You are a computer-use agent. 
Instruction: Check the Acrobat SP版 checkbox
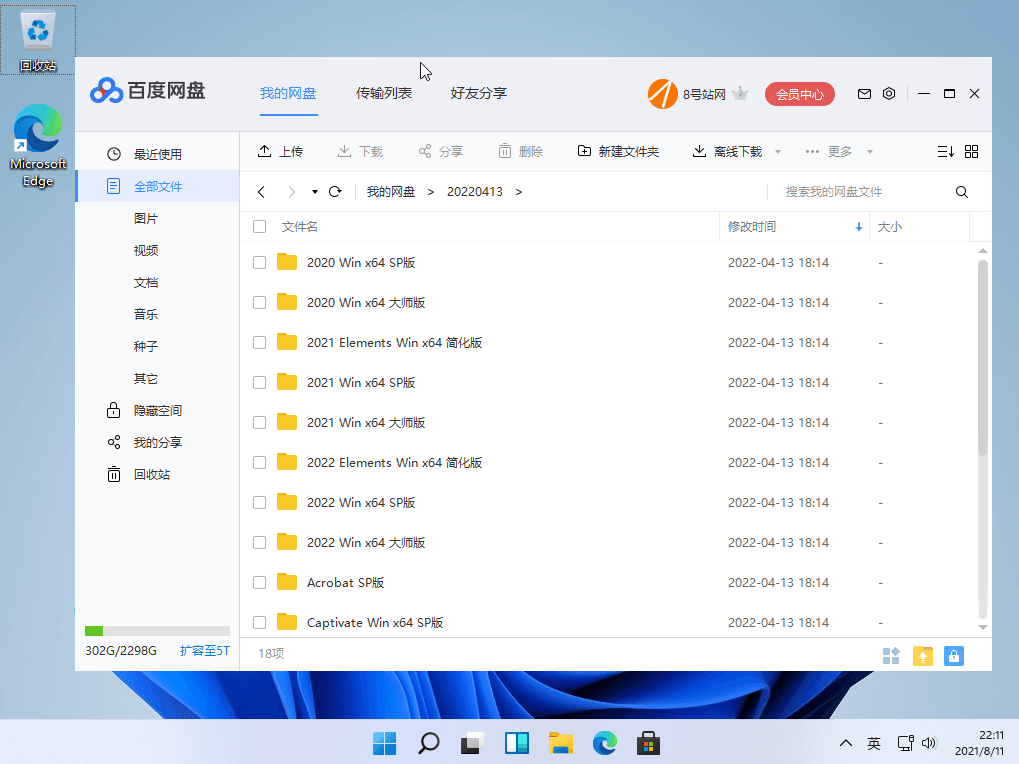(259, 583)
